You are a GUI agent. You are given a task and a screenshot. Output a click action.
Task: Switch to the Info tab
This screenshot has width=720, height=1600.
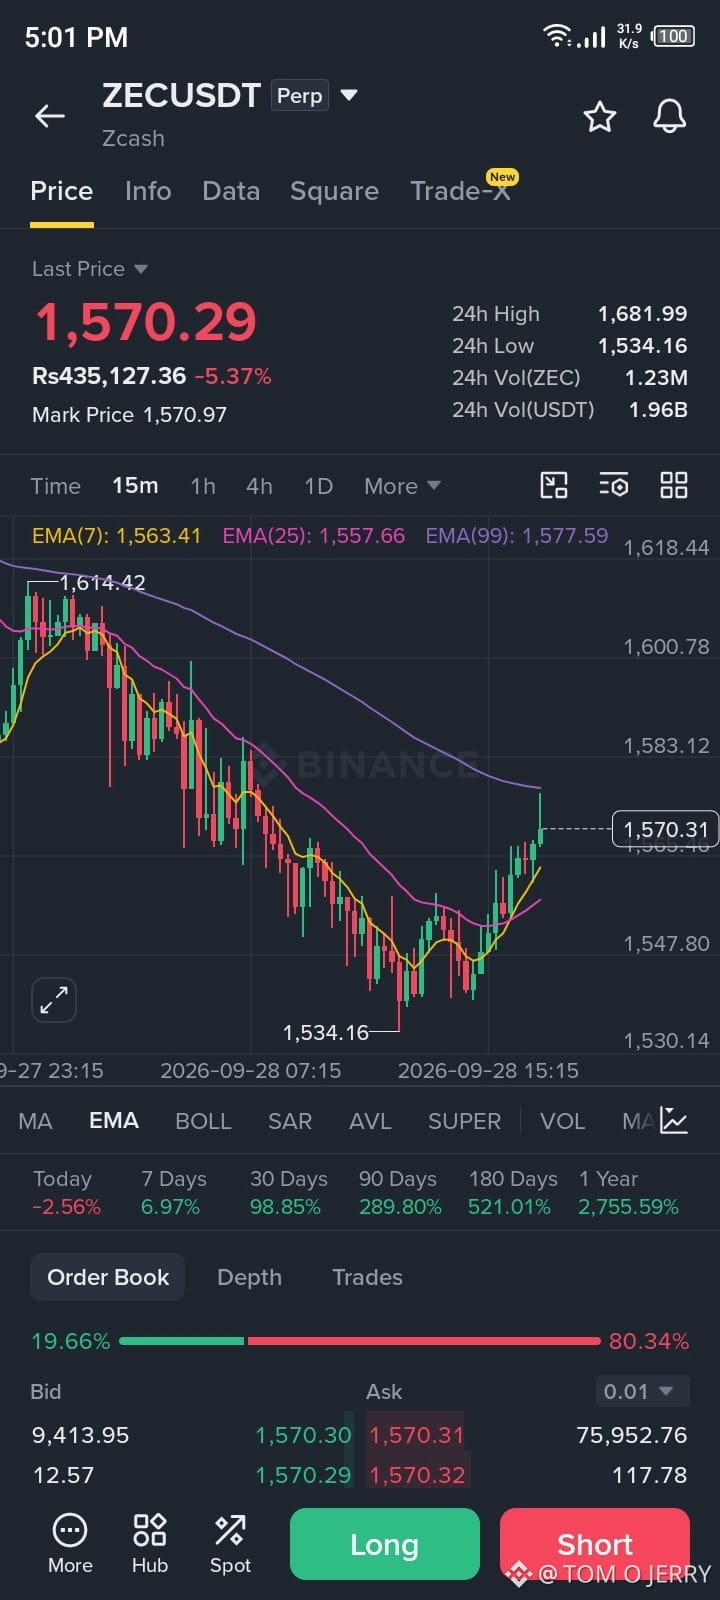pos(148,191)
